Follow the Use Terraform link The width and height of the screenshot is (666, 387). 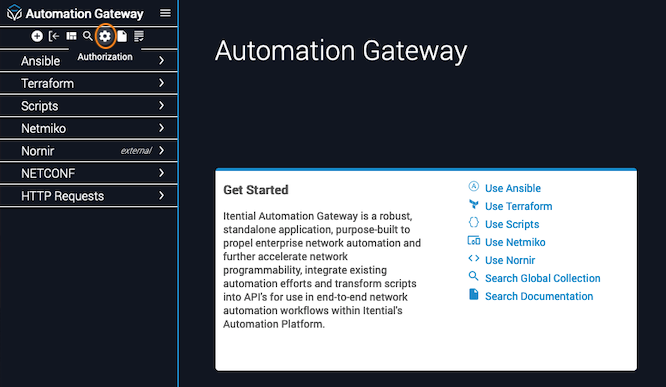pos(519,206)
